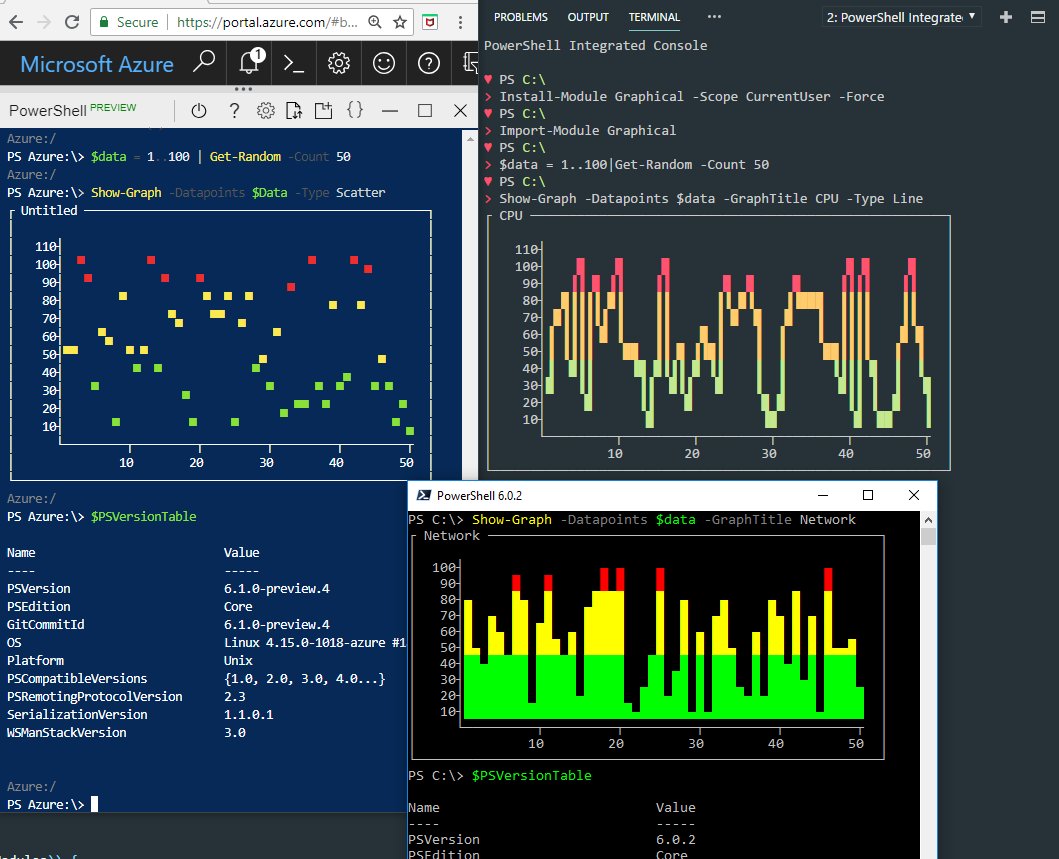Click 'GitCommitId' row name
Screen dimensions: 1059x859
point(45,625)
